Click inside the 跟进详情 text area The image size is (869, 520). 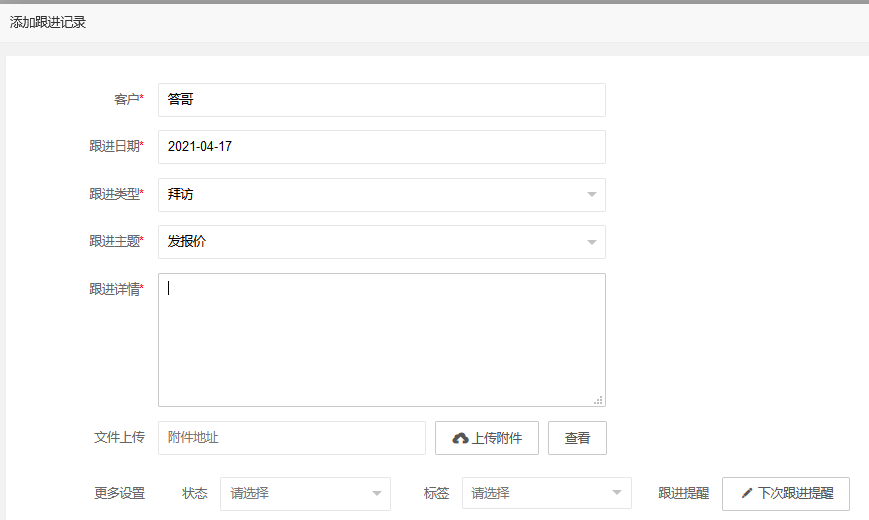(x=382, y=340)
